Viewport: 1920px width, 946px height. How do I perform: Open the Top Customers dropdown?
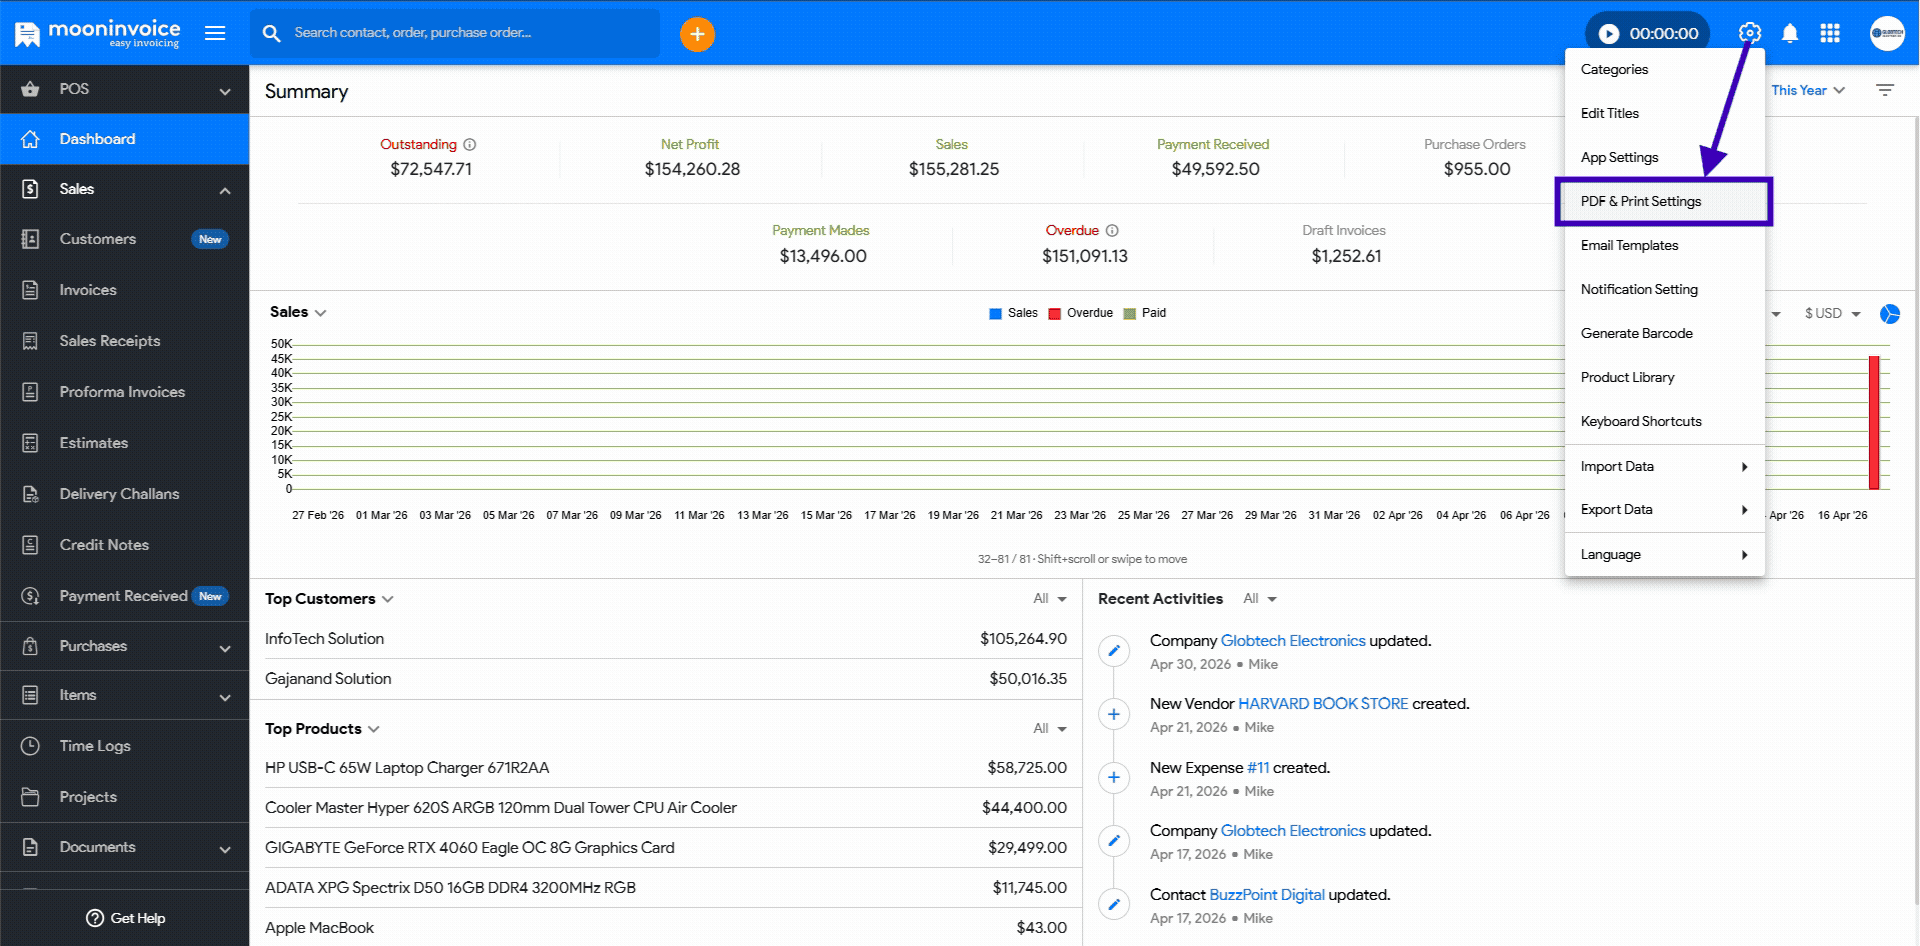click(x=329, y=599)
